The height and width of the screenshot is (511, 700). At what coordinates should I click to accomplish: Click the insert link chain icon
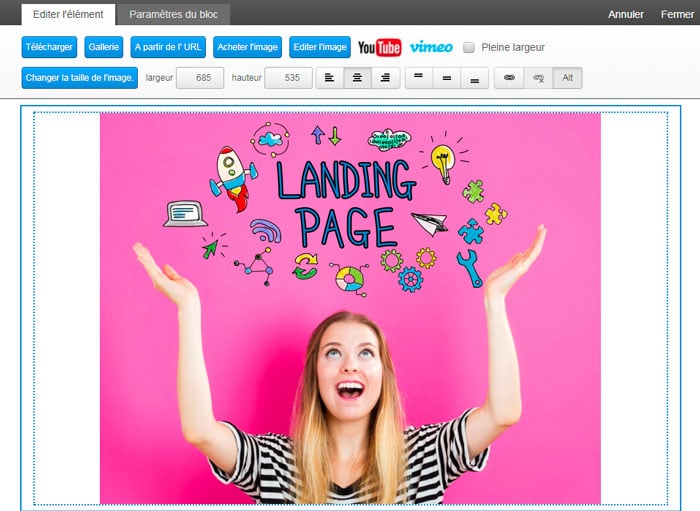pos(509,78)
